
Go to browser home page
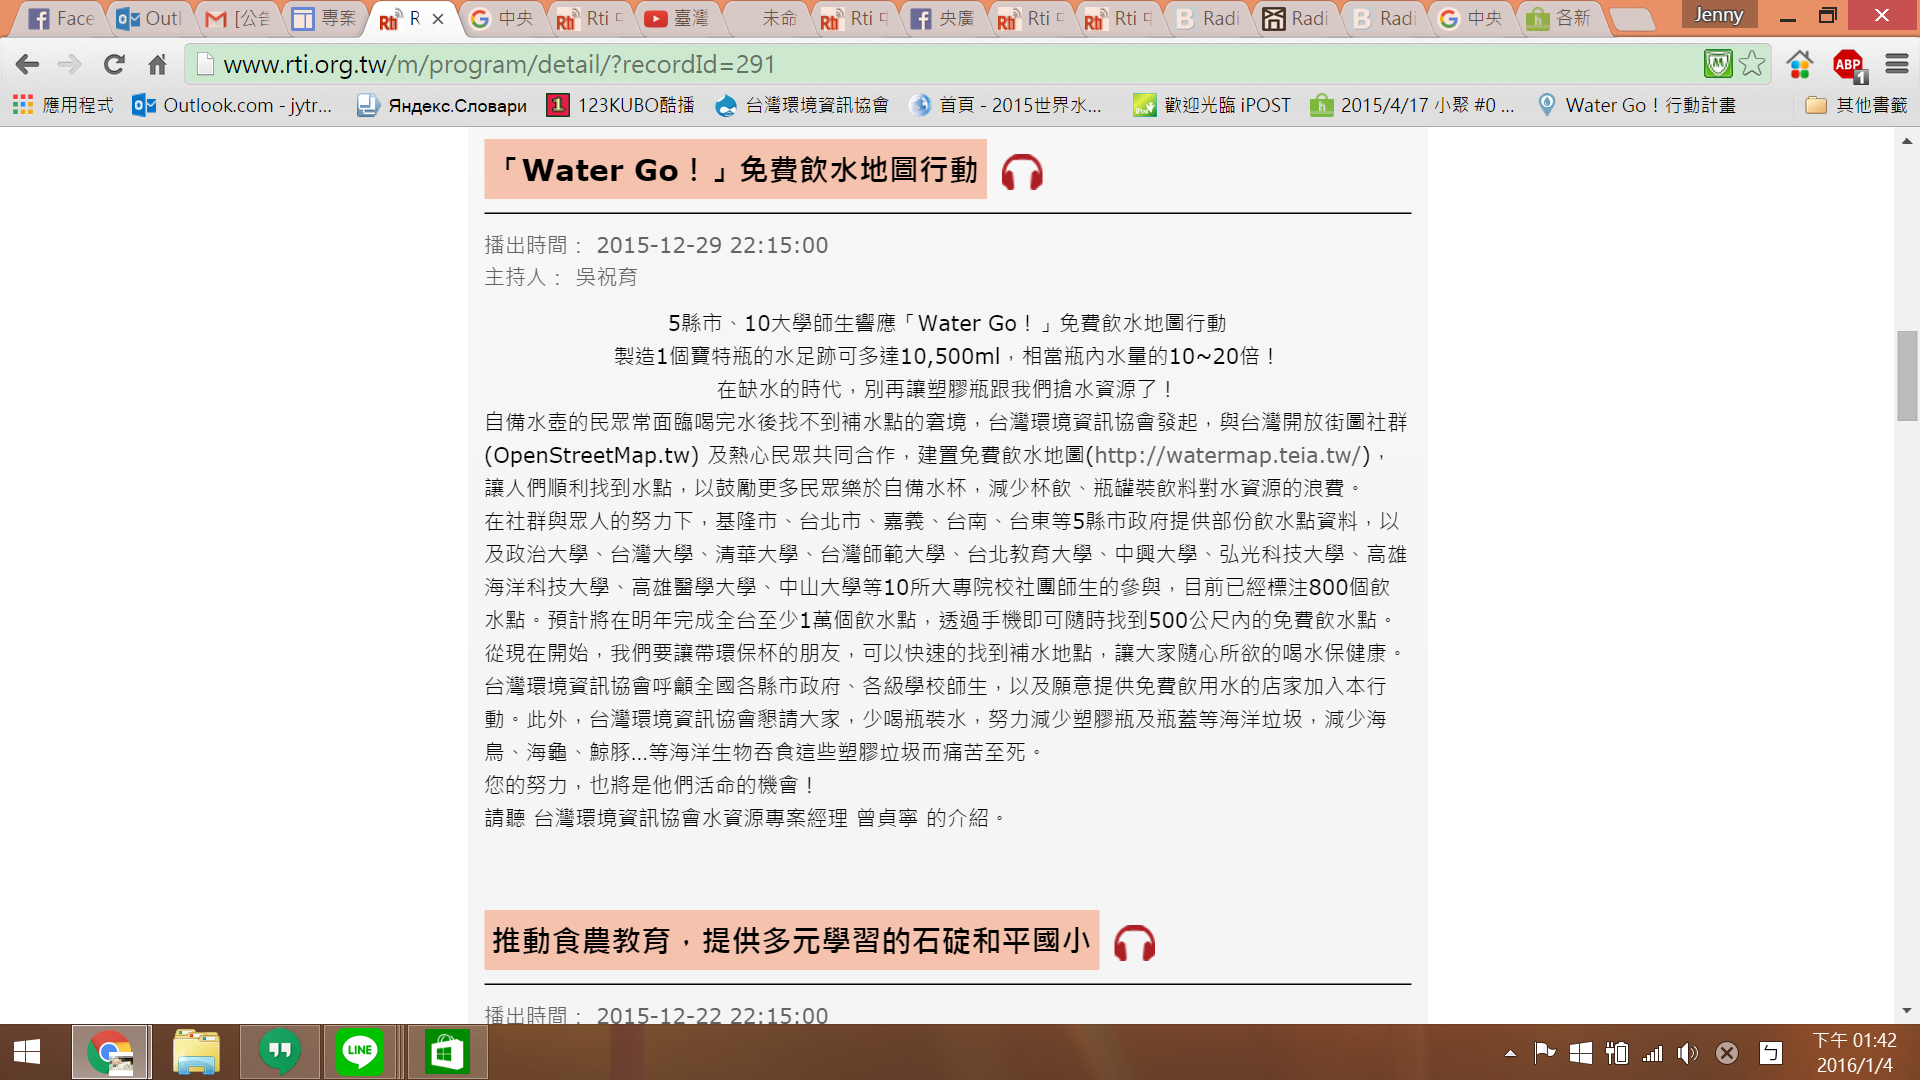(157, 65)
